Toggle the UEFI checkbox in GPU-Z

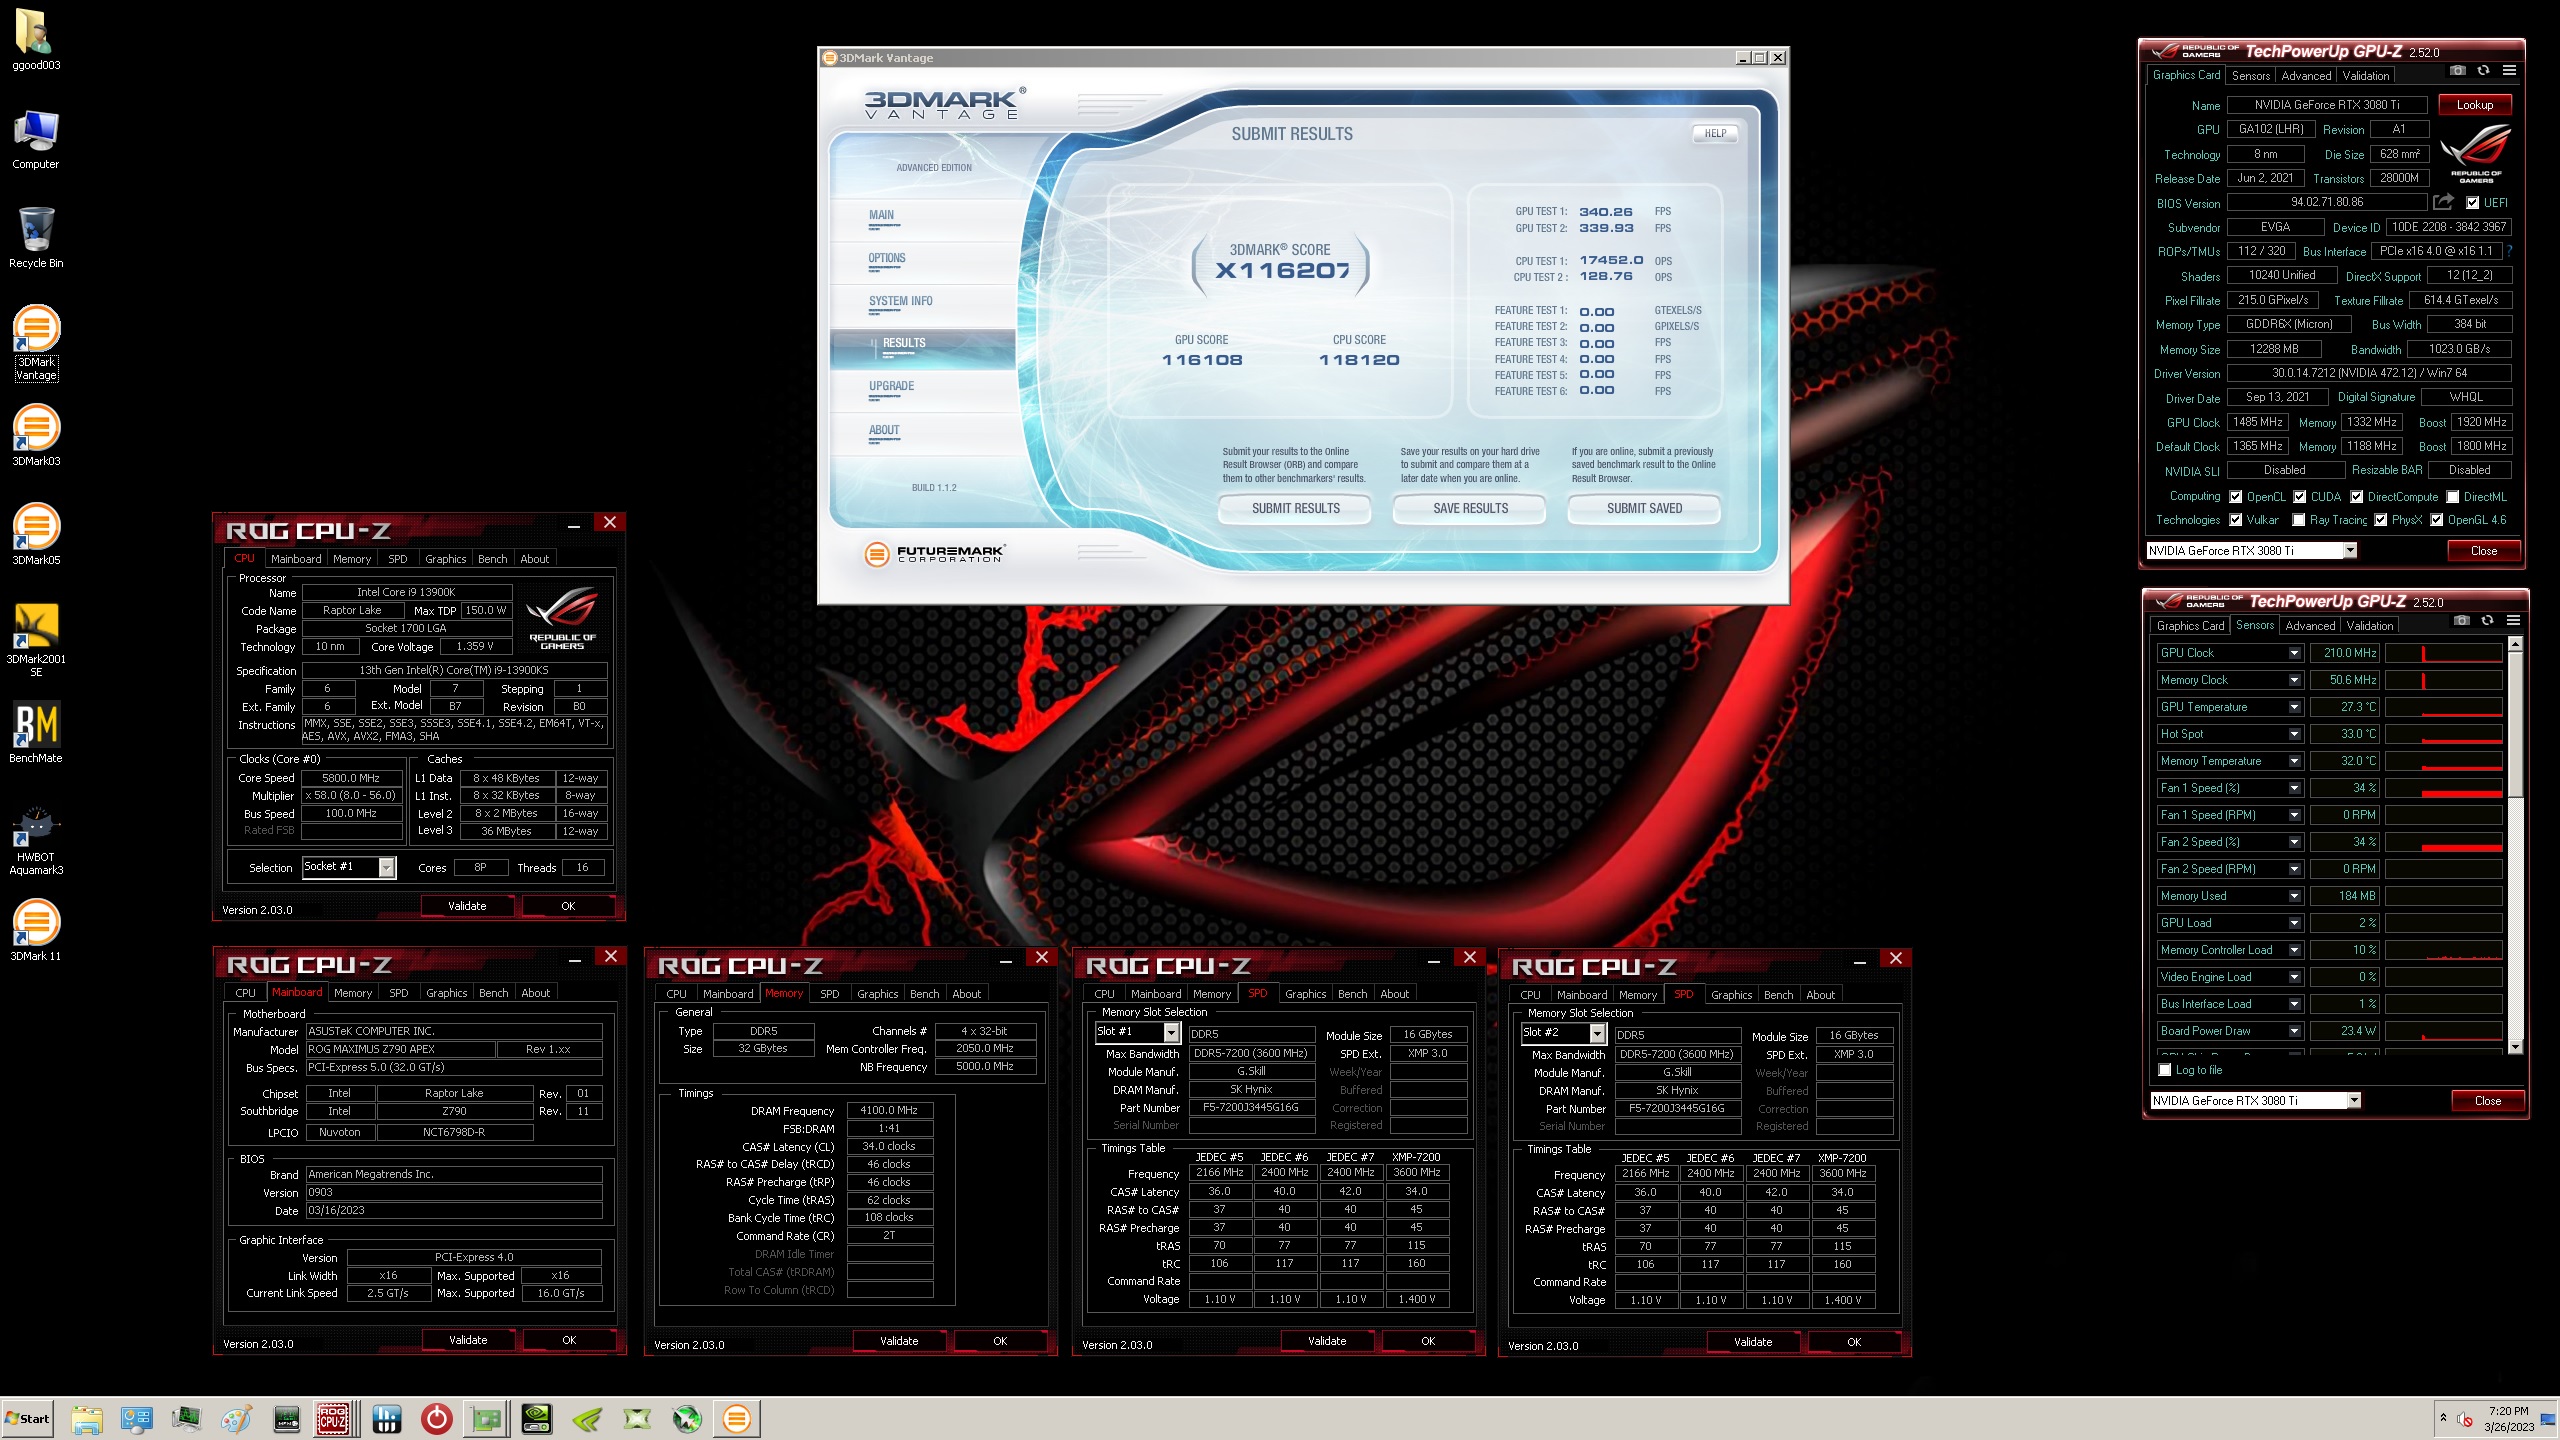point(2472,203)
